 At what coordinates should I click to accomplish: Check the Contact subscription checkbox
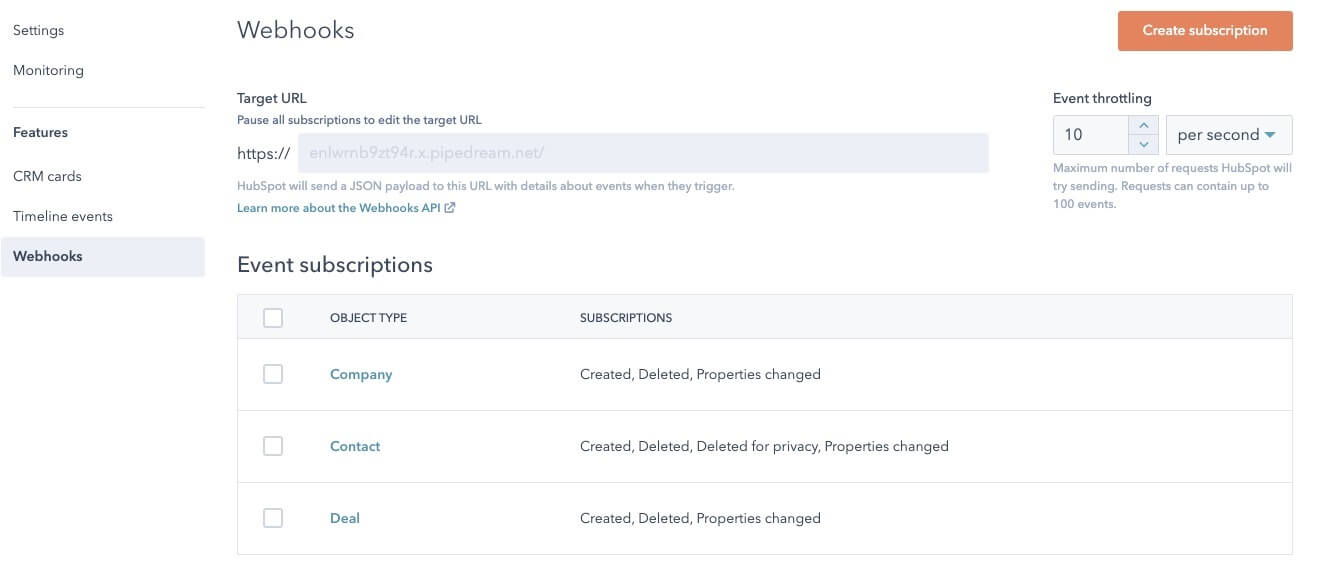(273, 445)
